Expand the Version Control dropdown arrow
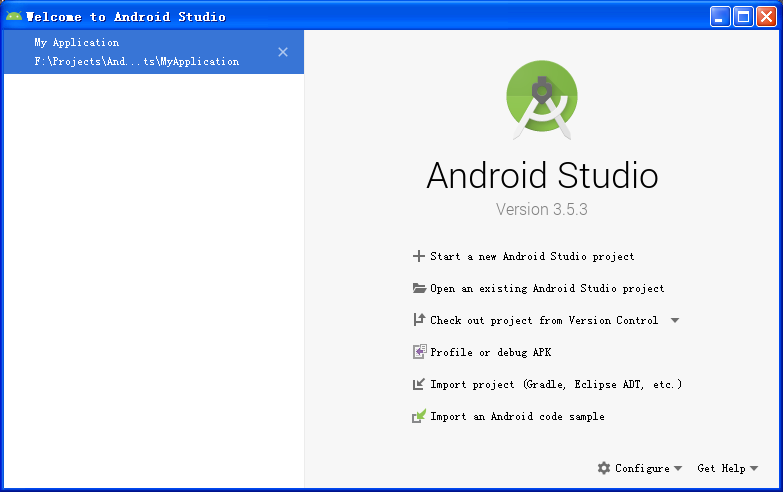 [675, 320]
